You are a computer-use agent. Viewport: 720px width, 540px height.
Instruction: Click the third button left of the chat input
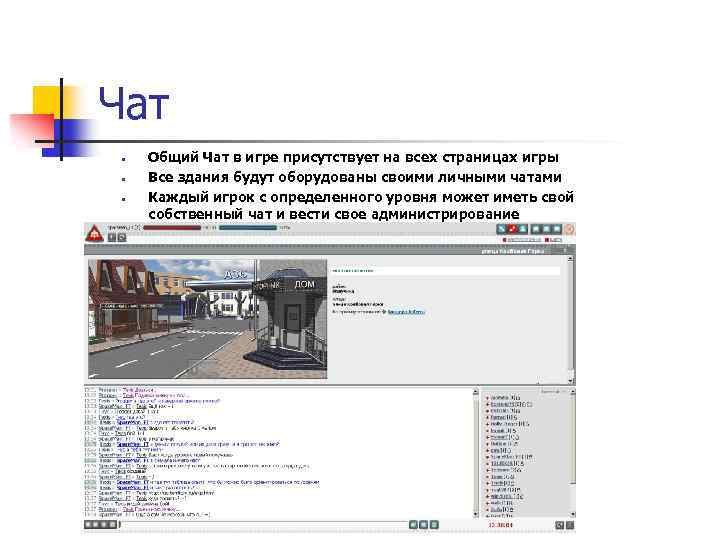[x=104, y=524]
